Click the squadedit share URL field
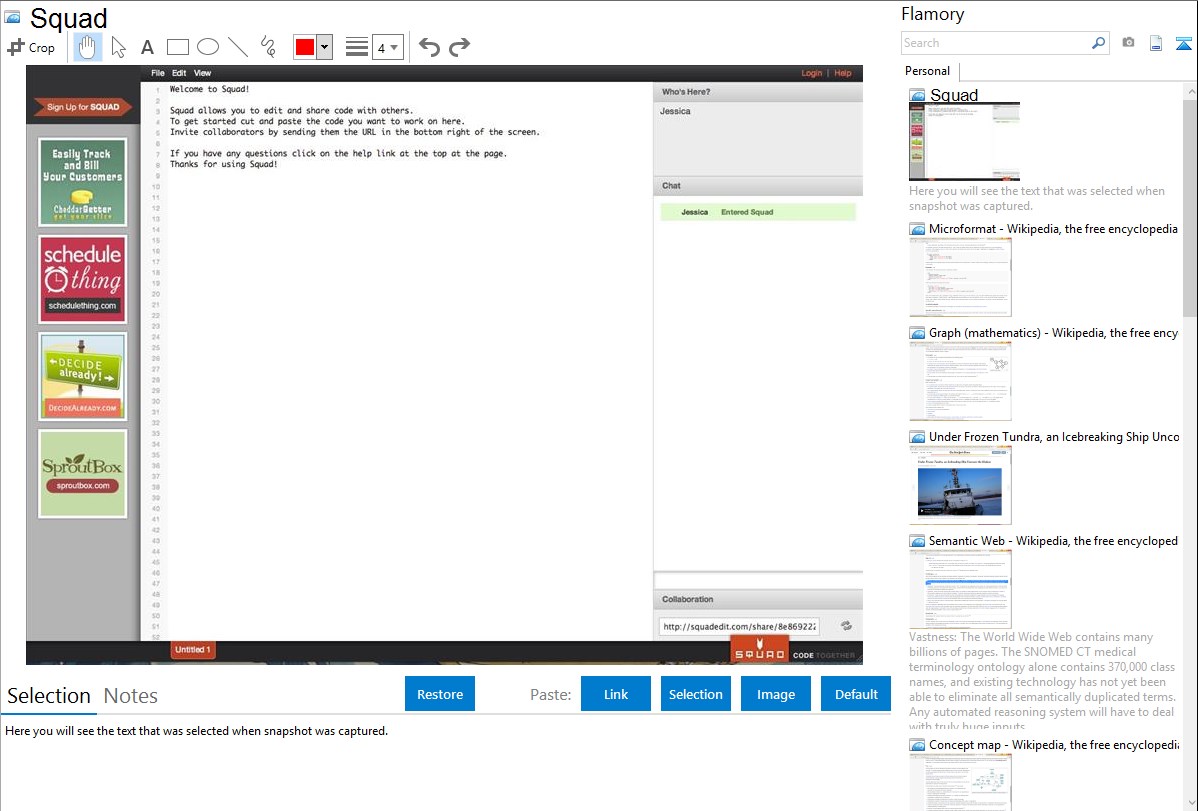Screen dimensions: 1198x811 click(739, 627)
